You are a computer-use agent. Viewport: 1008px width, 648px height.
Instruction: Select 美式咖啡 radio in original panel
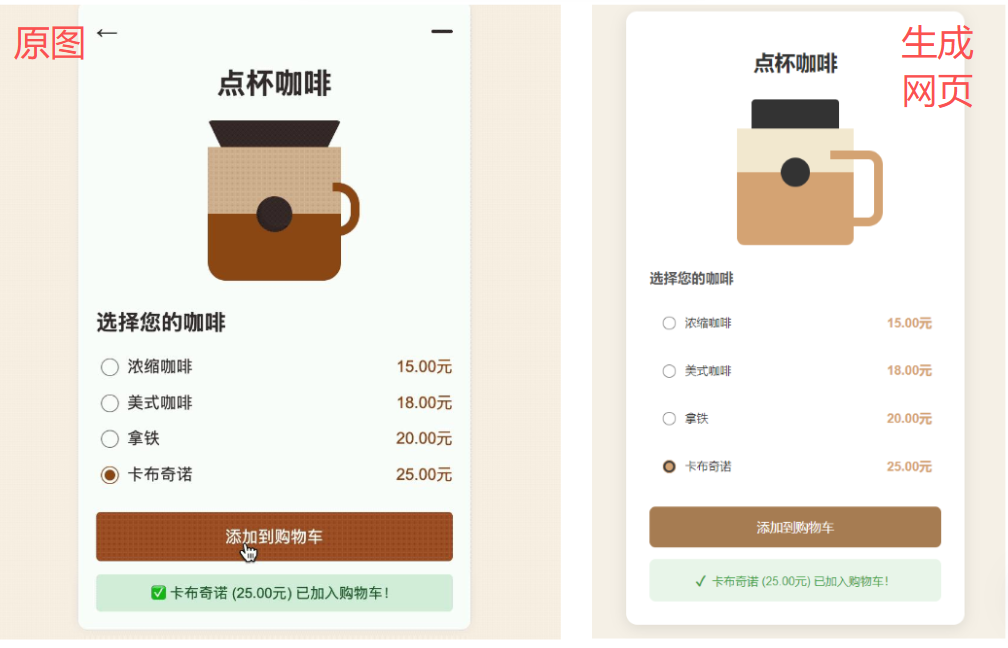pyautogui.click(x=110, y=403)
